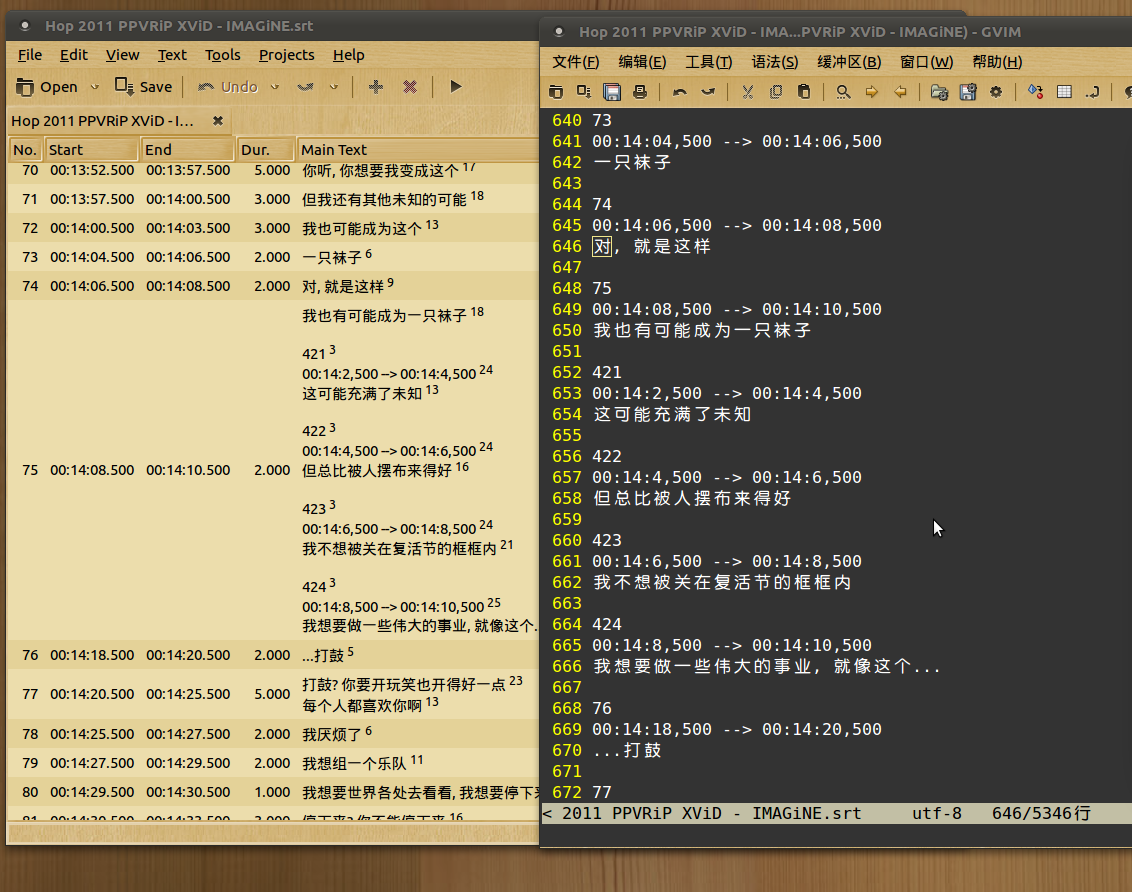The image size is (1132, 892).
Task: Click the plus icon to add subtitle
Action: click(x=376, y=87)
